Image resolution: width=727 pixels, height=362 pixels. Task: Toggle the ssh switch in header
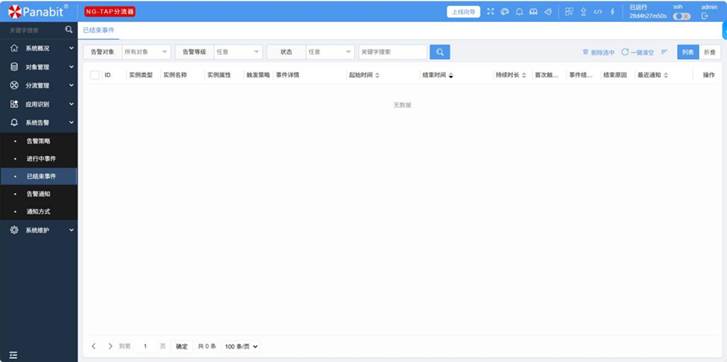[682, 16]
